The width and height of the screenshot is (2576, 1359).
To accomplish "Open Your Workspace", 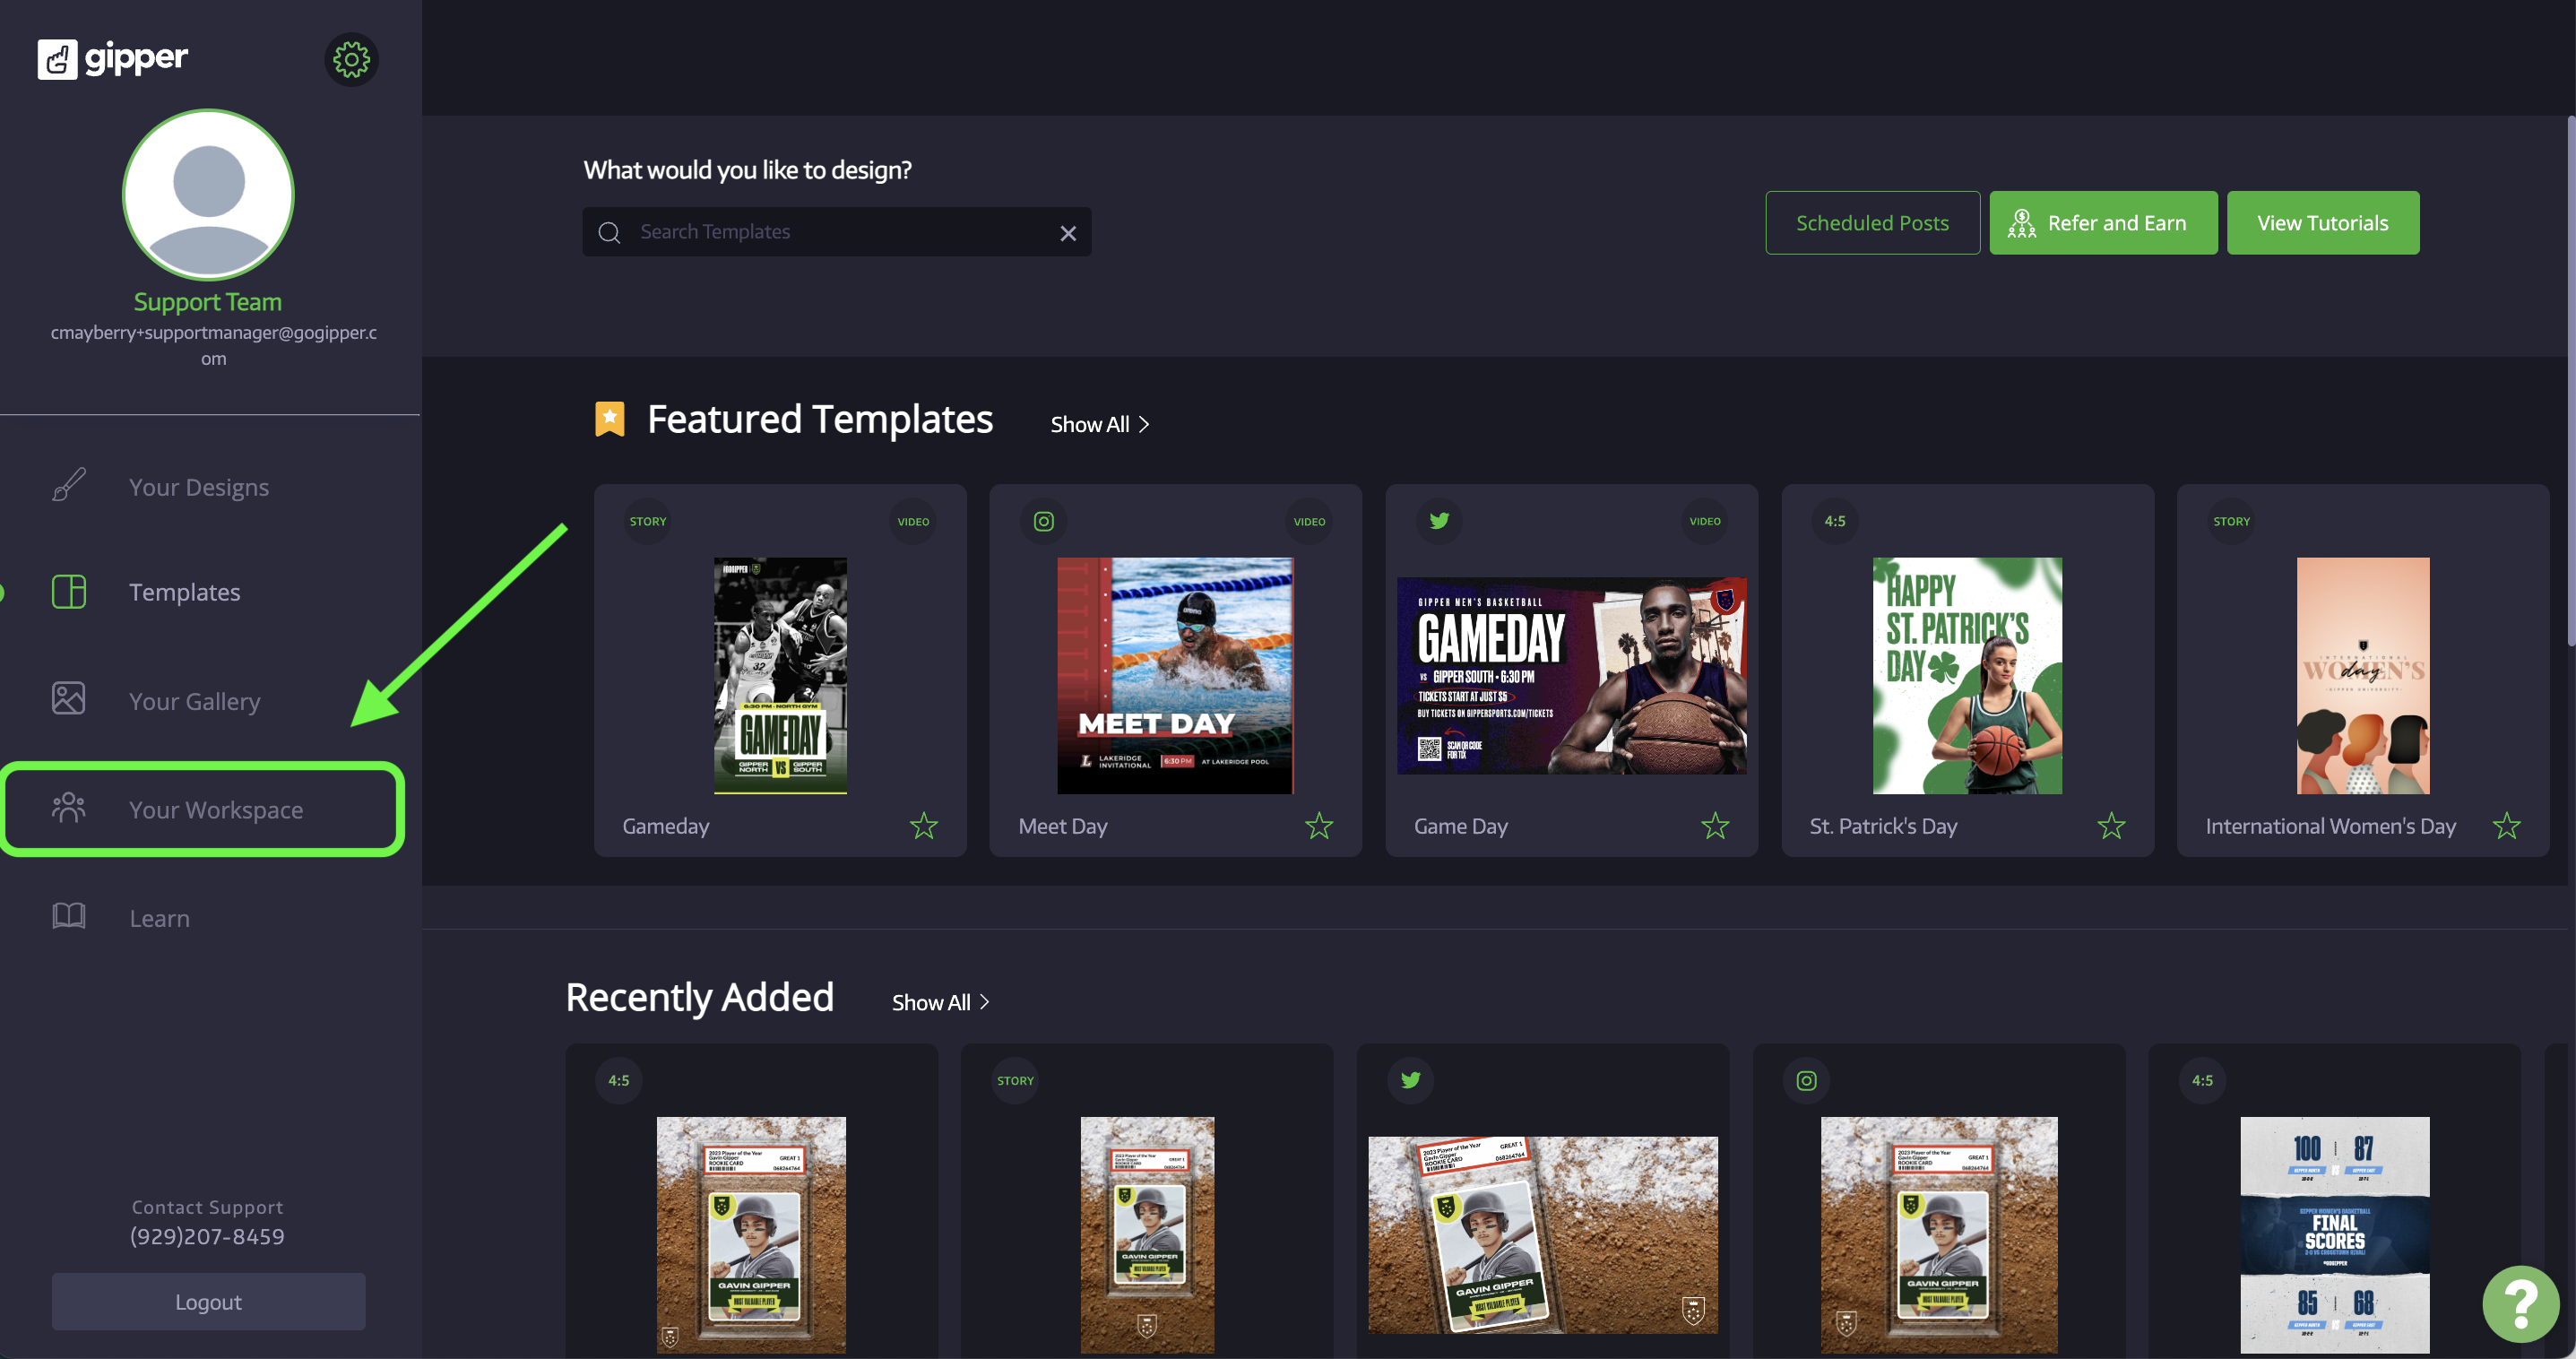I will point(216,809).
